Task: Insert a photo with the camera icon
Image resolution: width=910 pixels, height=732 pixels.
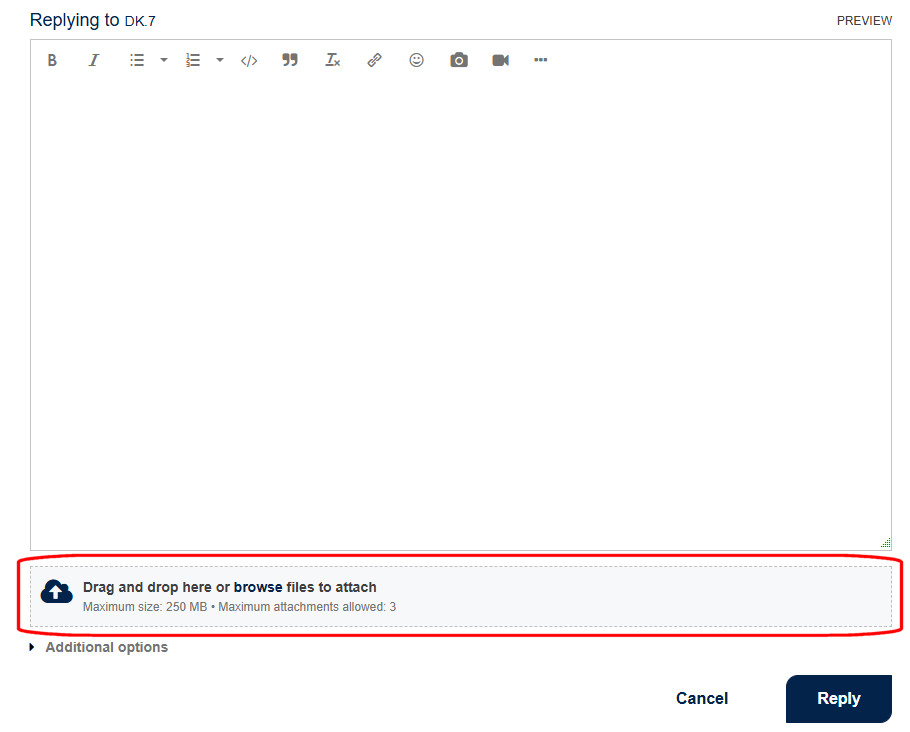Action: (458, 60)
